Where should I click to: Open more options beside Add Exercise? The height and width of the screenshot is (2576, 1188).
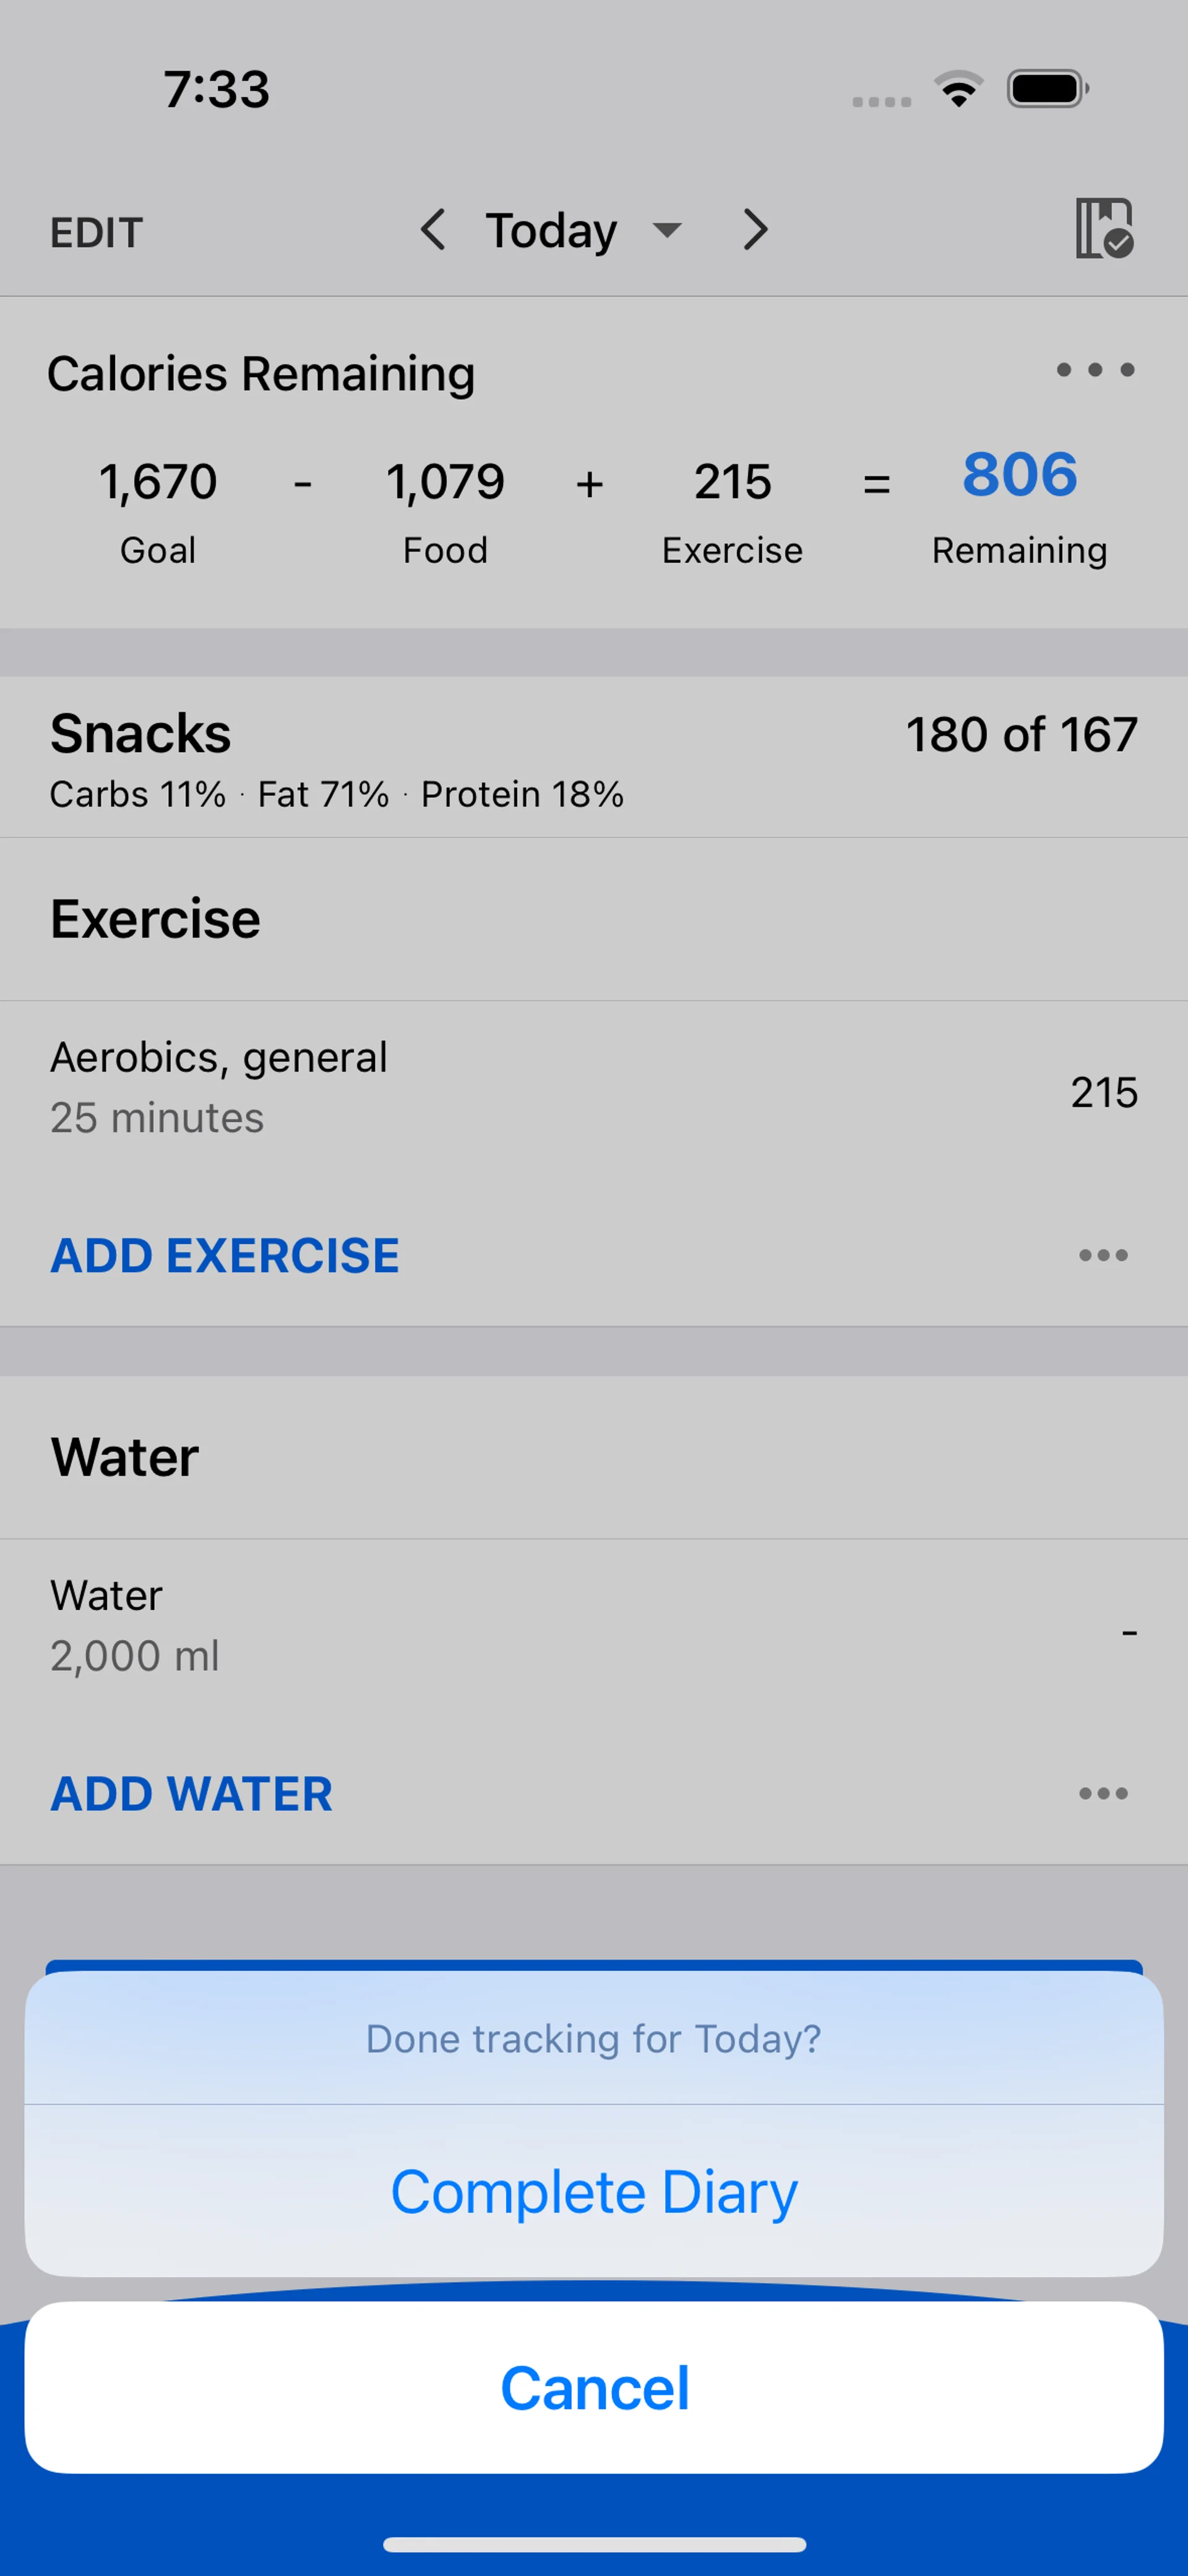pyautogui.click(x=1103, y=1255)
